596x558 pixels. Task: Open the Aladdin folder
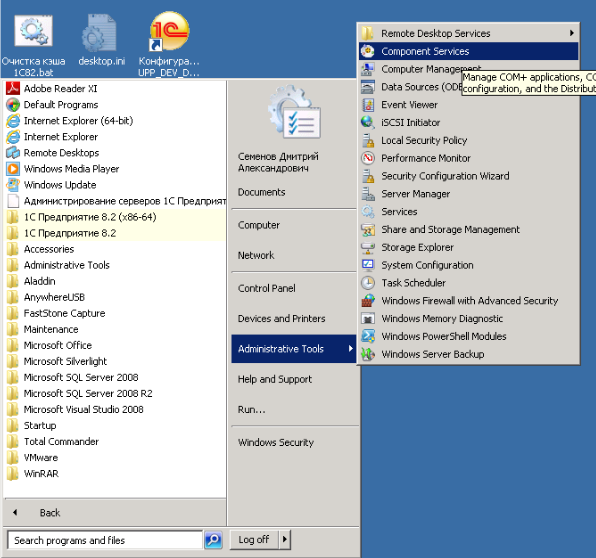pos(115,281)
